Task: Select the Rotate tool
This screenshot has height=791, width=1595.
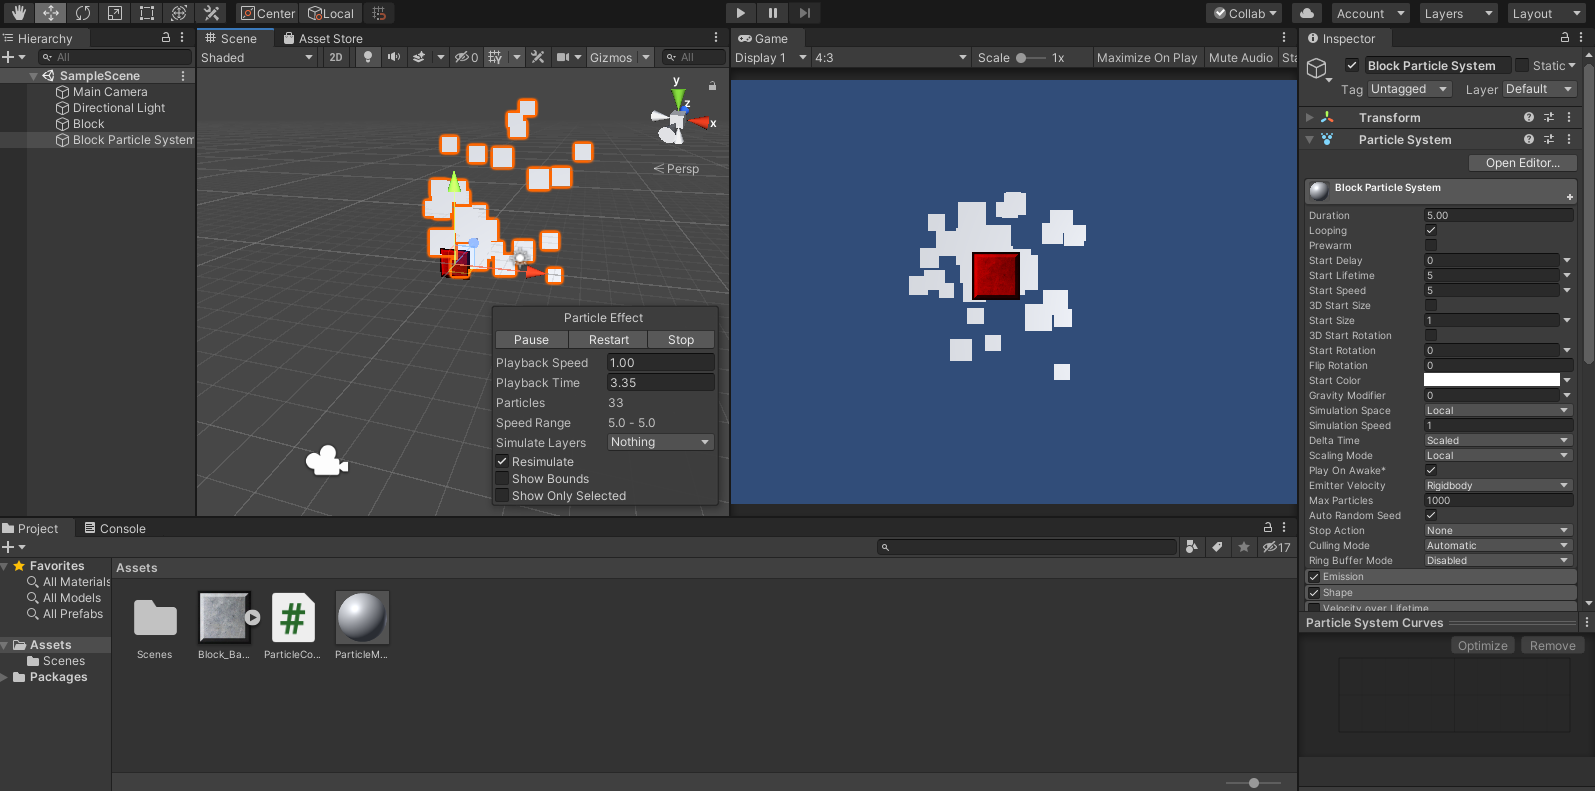Action: [82, 13]
